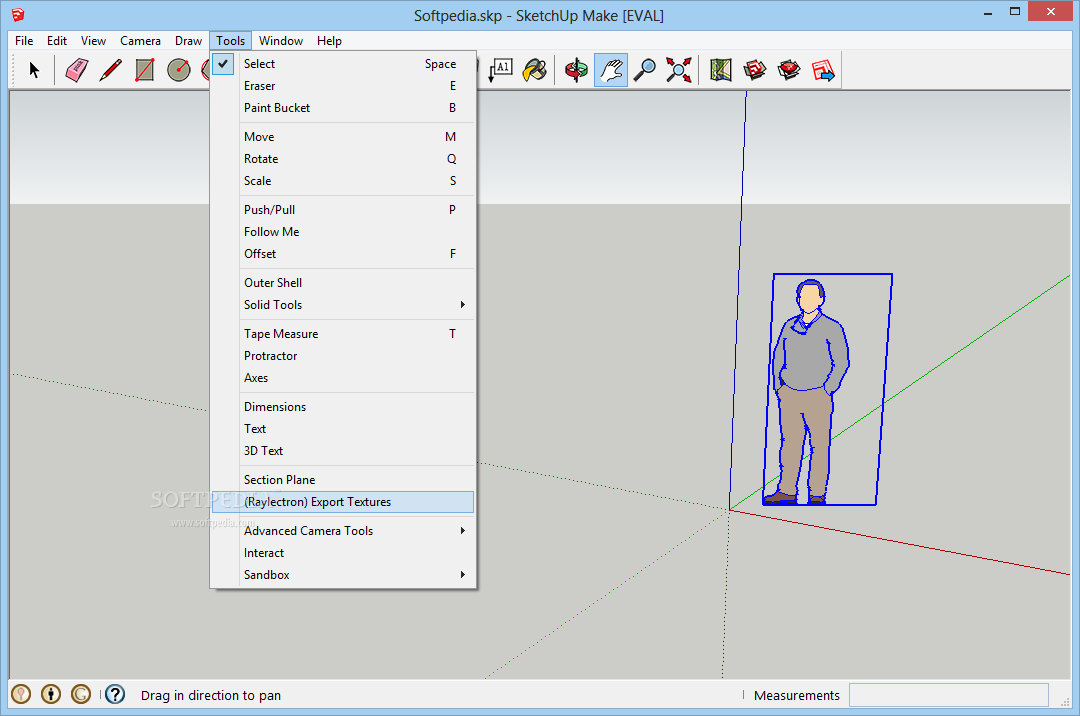Open the View menu
This screenshot has width=1080, height=716.
[x=93, y=41]
